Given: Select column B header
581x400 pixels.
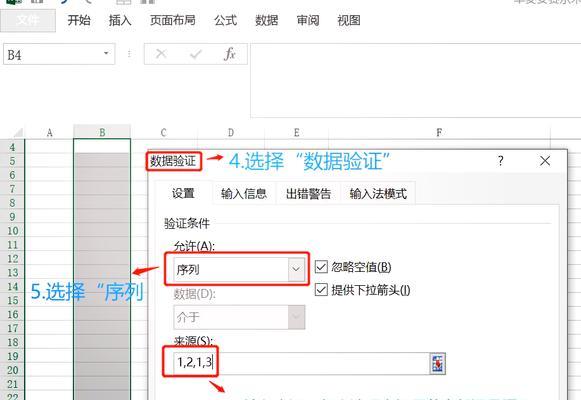Looking at the screenshot, I should [x=102, y=132].
